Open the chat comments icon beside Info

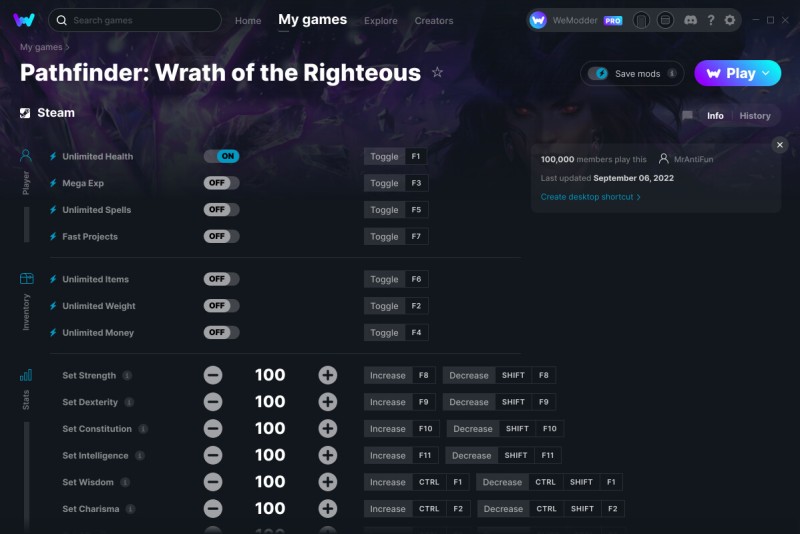[x=687, y=116]
